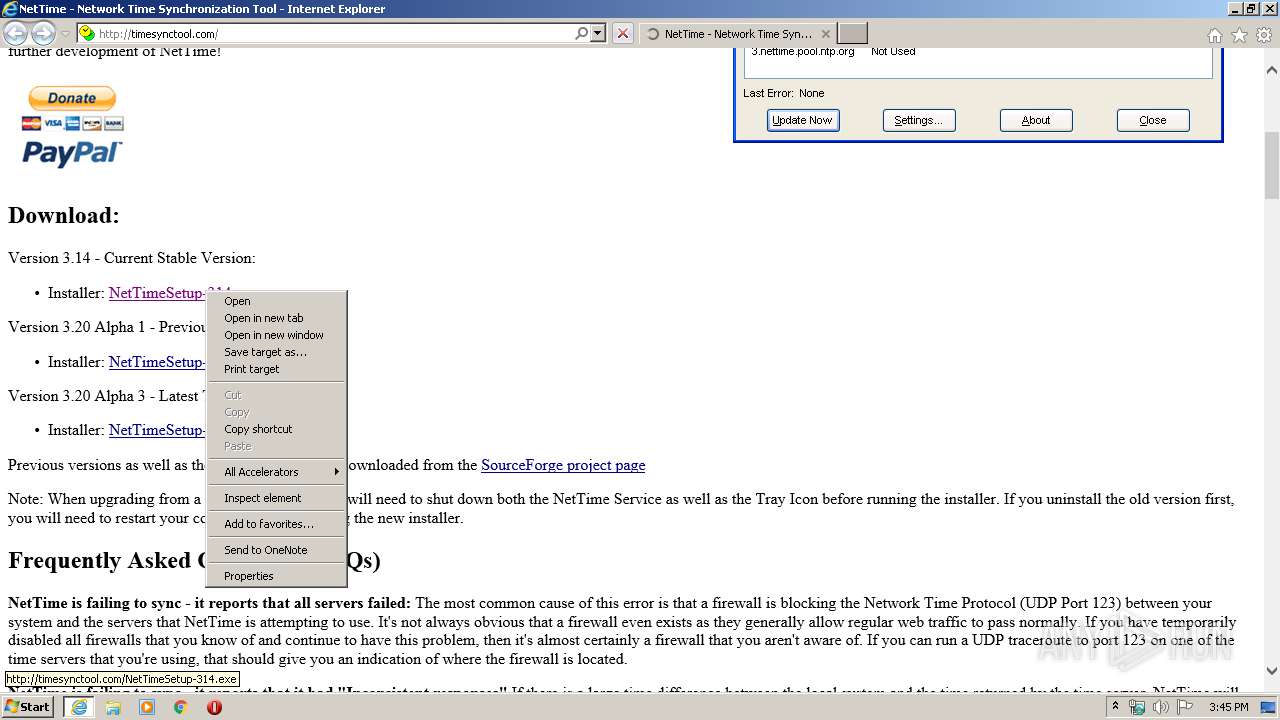1280x720 pixels.
Task: Click the browser Forward arrow button
Action: point(43,34)
